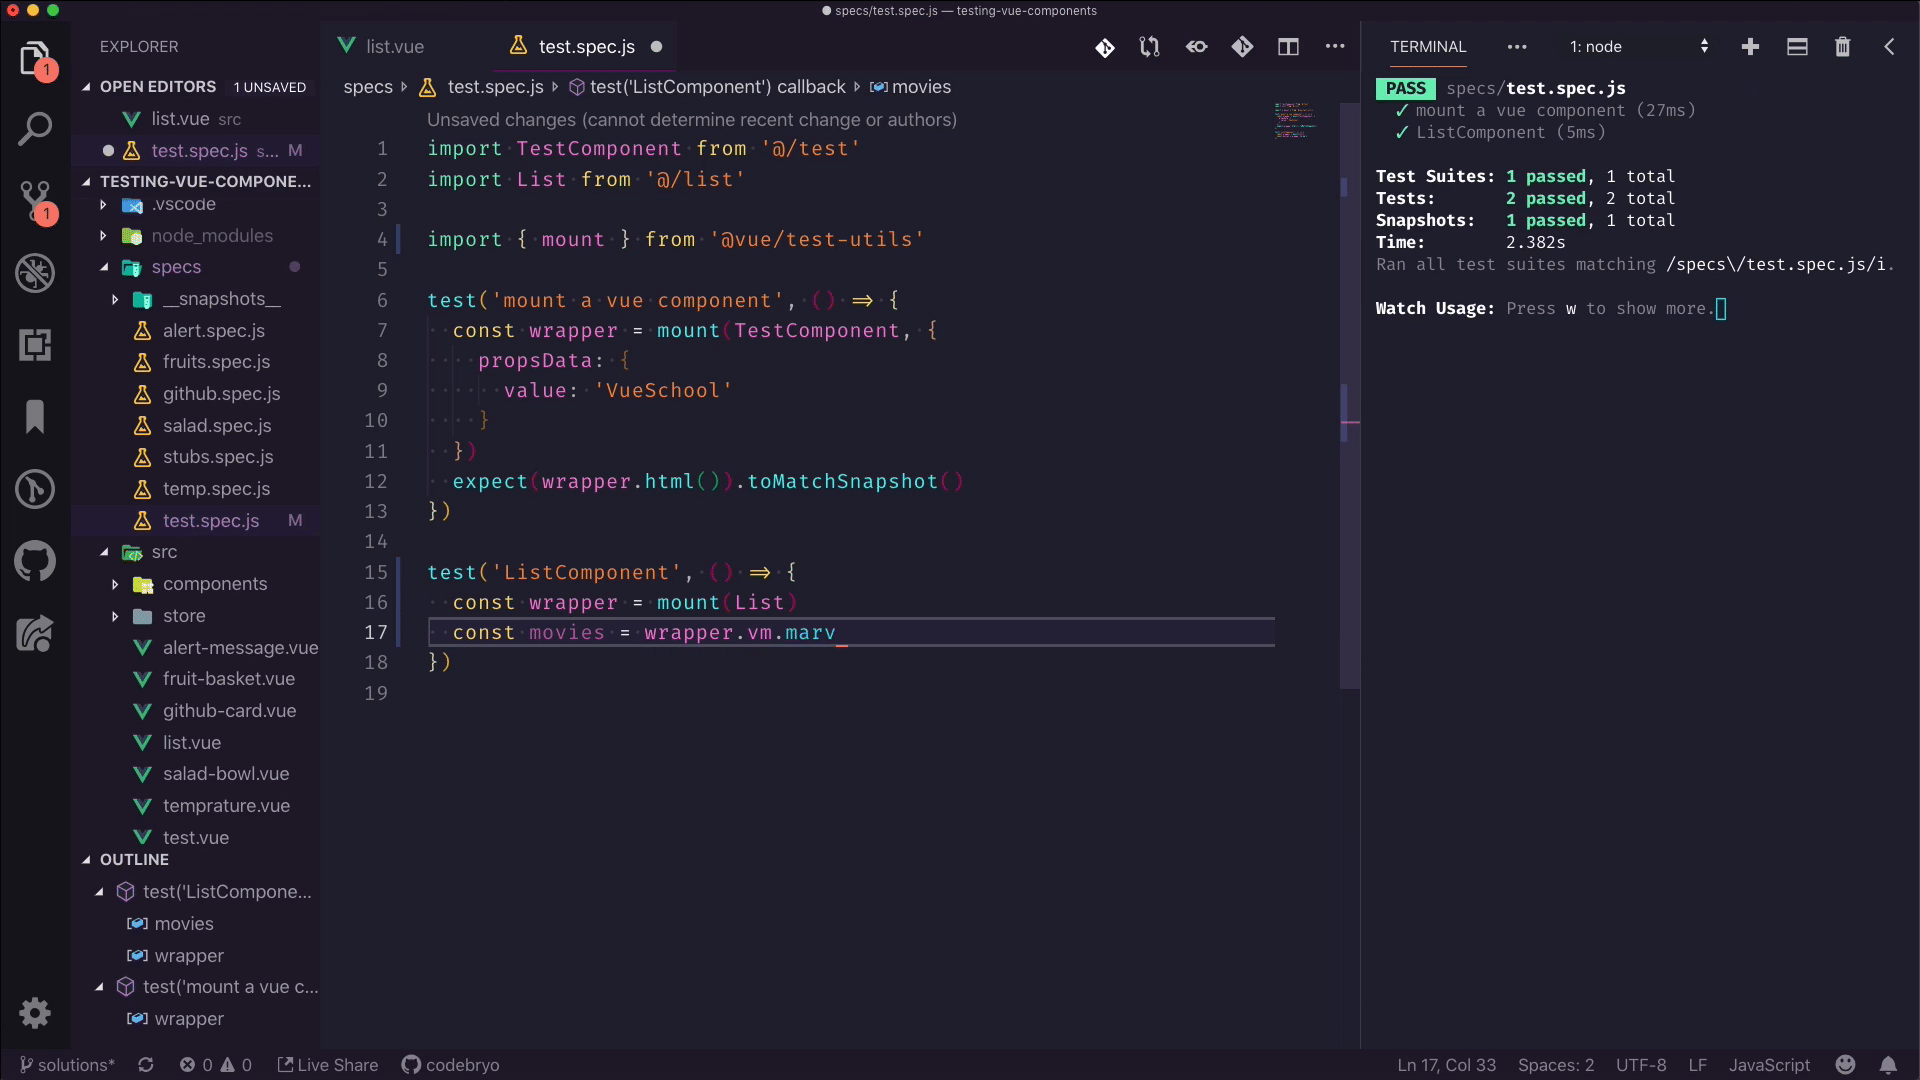The width and height of the screenshot is (1920, 1080).
Task: Start Live Share from status bar
Action: tap(328, 1065)
